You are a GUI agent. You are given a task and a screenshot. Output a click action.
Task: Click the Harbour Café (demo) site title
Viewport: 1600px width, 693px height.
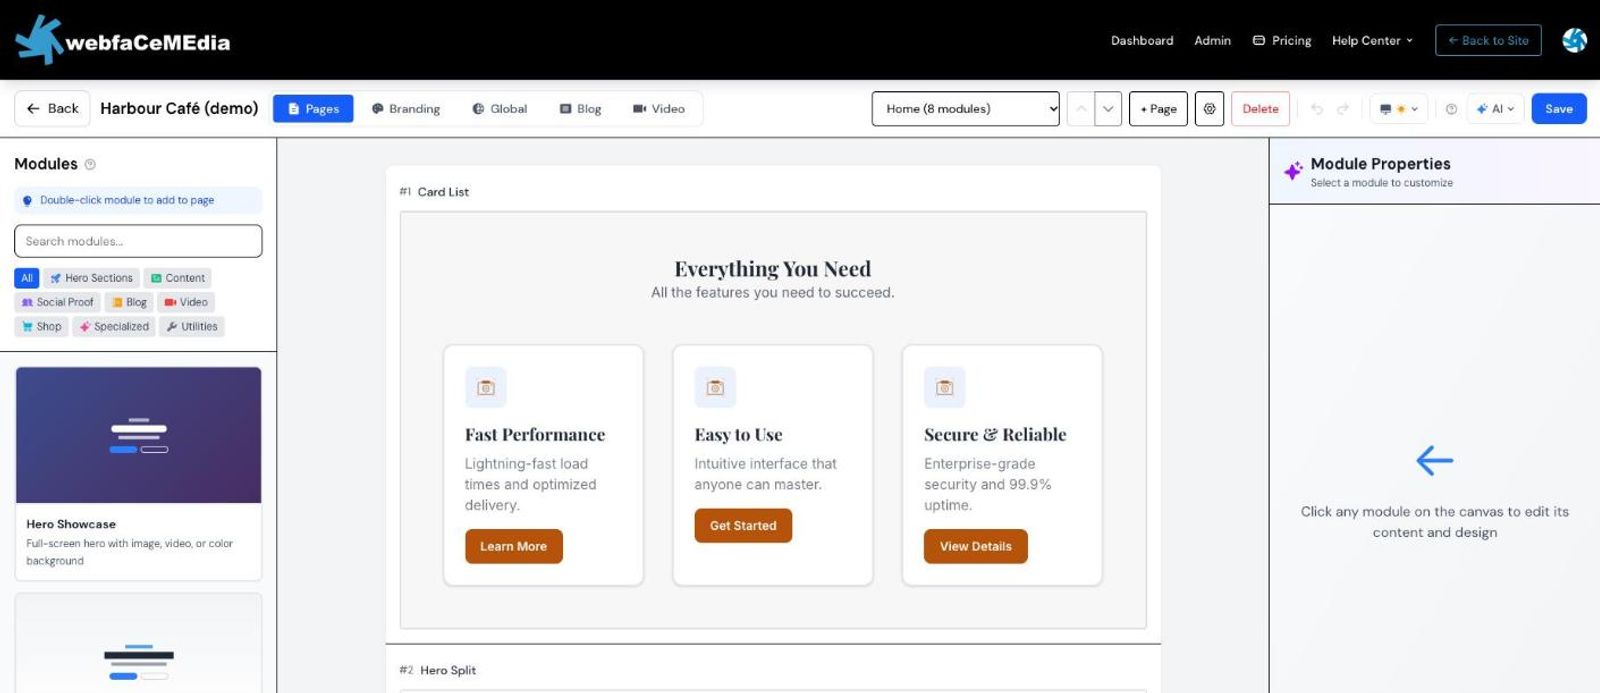179,108
